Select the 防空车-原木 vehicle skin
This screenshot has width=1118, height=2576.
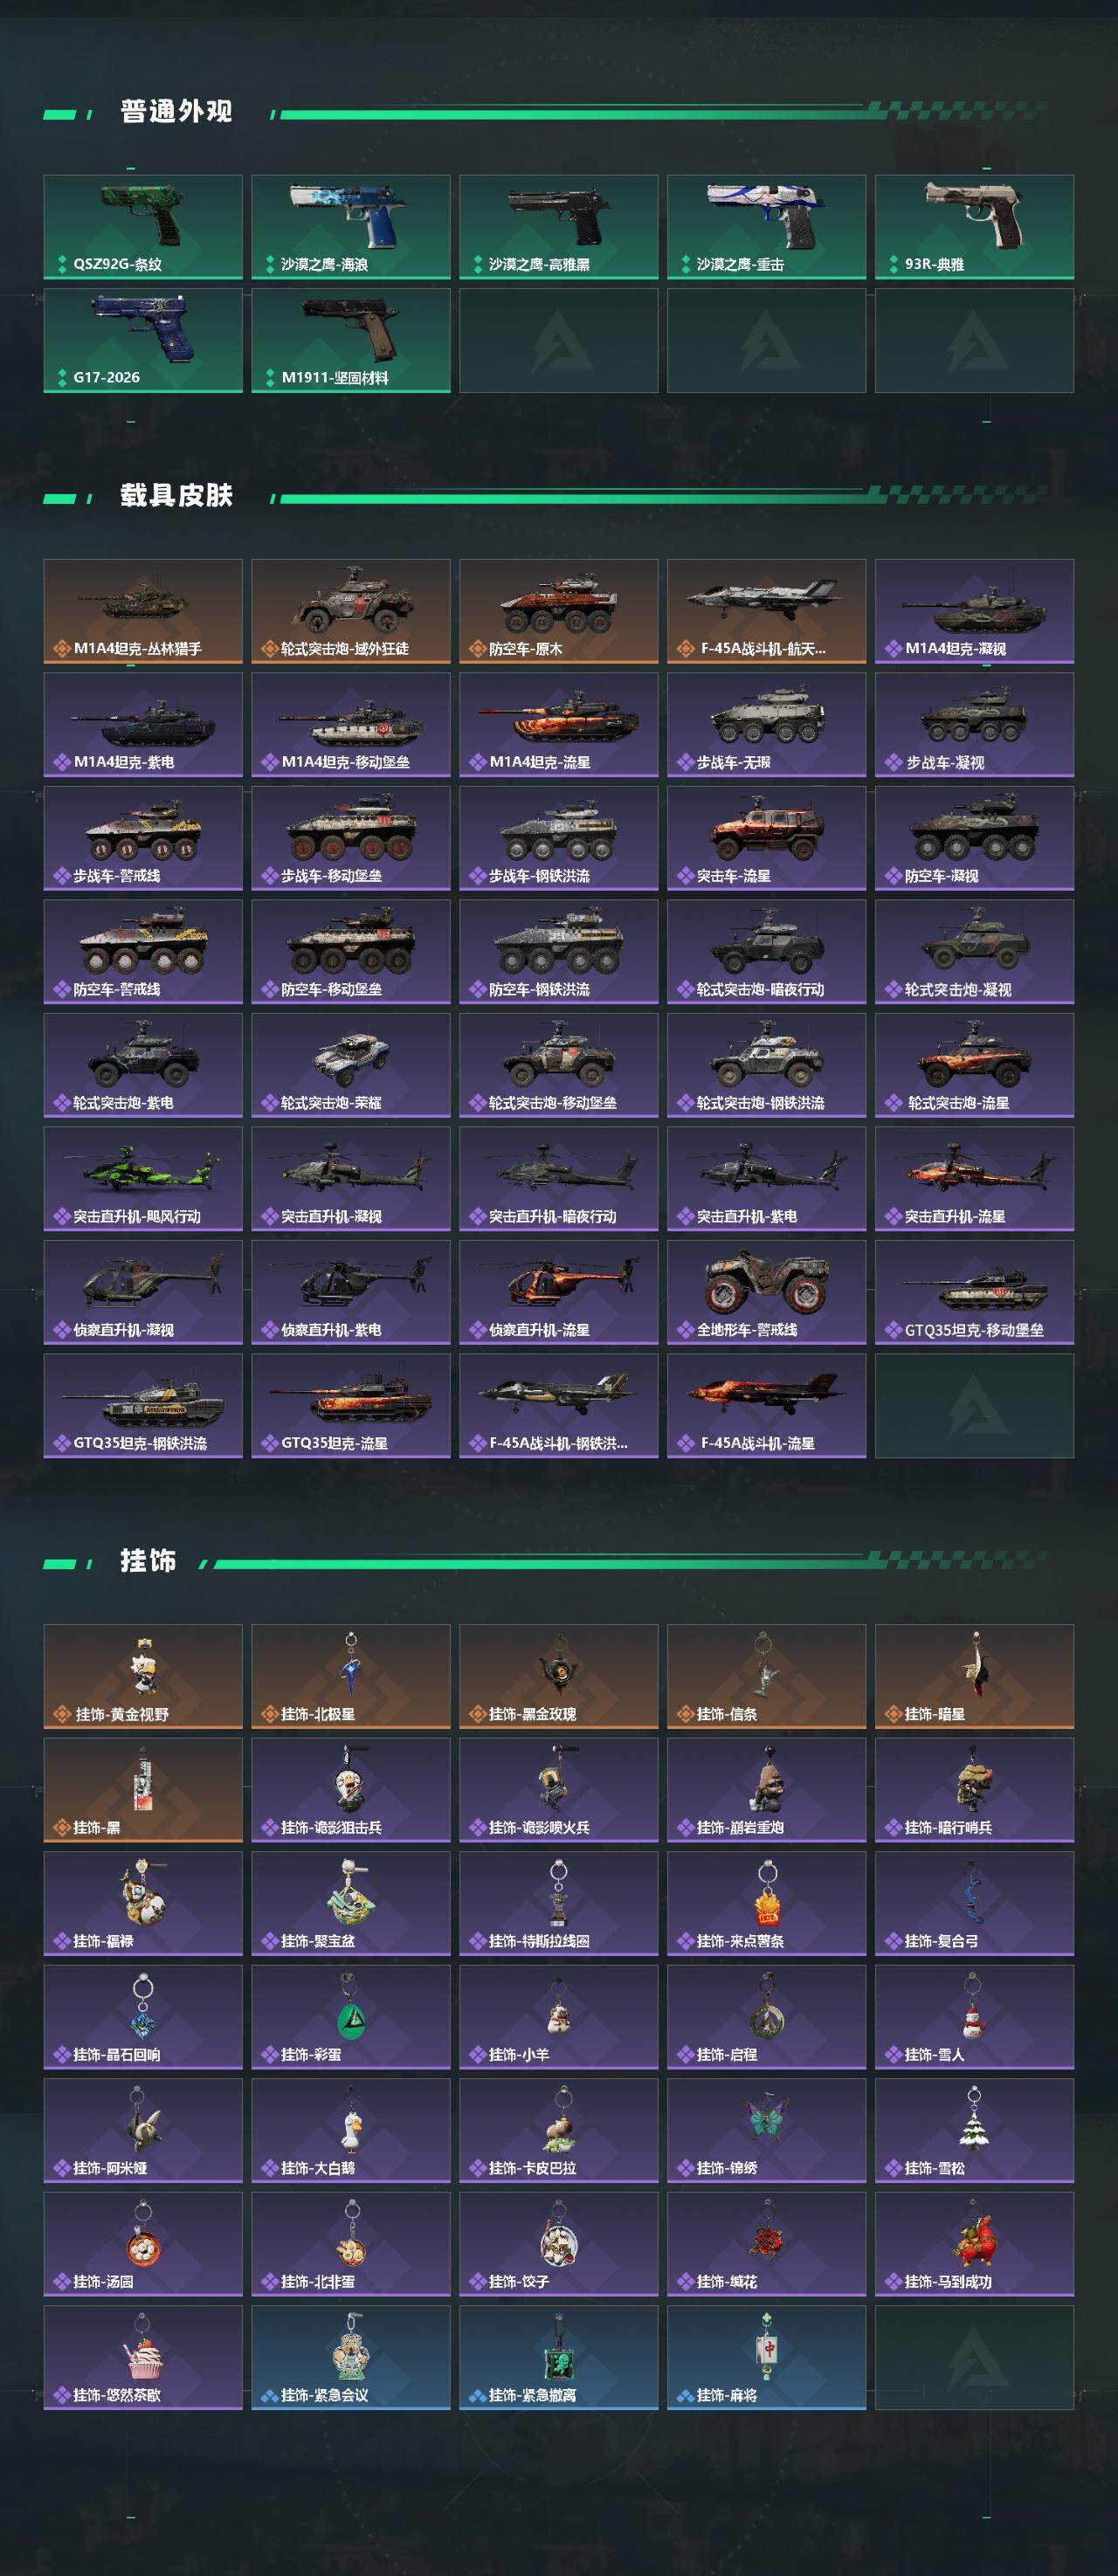tap(559, 611)
